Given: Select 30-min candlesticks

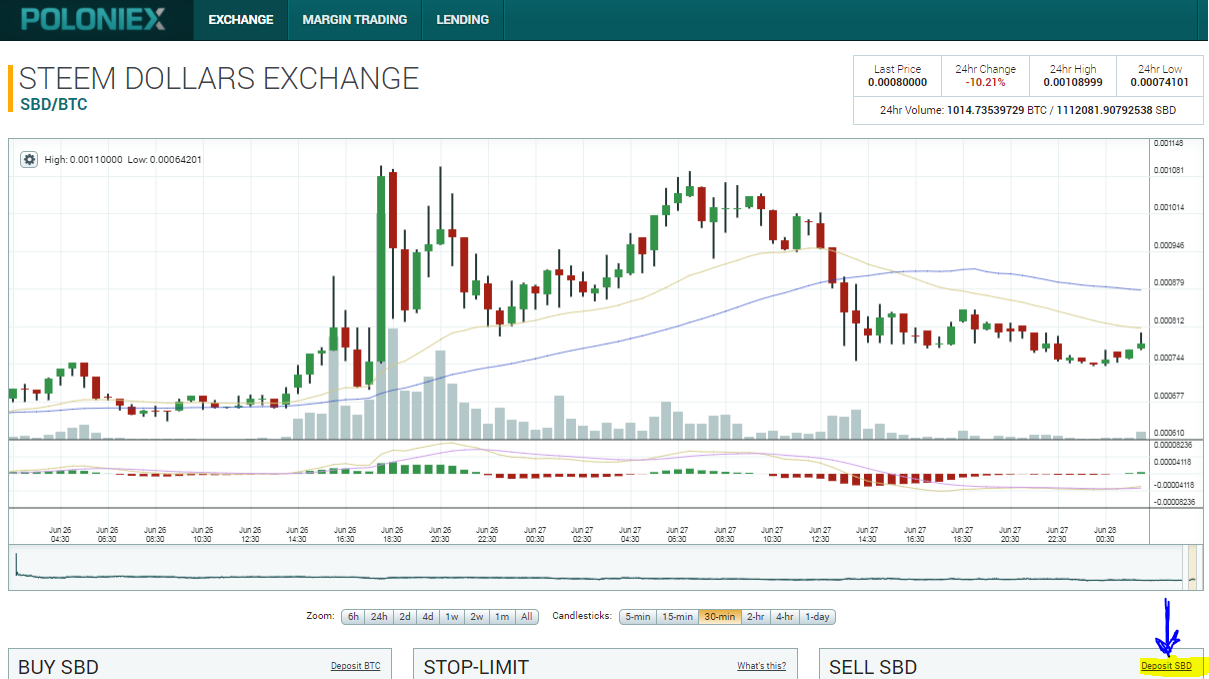Looking at the screenshot, I should coord(720,616).
